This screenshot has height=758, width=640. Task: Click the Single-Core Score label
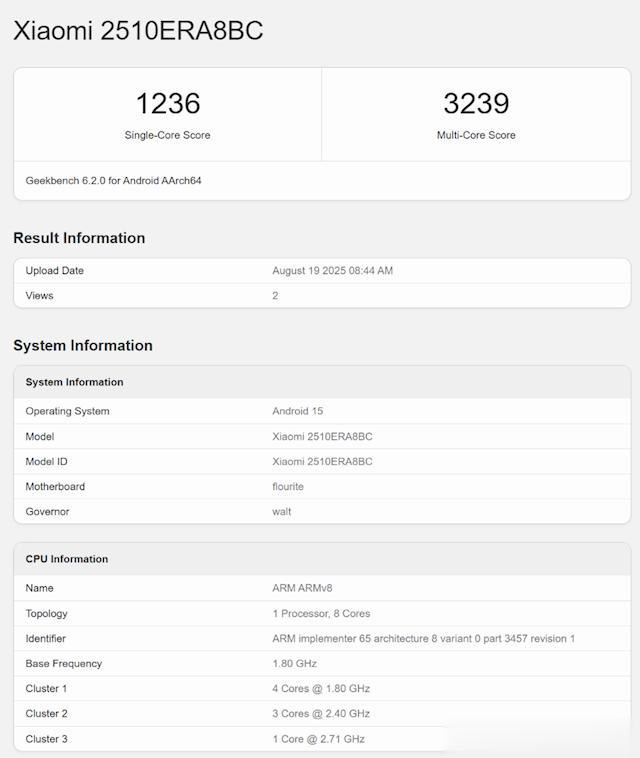pyautogui.click(x=167, y=135)
